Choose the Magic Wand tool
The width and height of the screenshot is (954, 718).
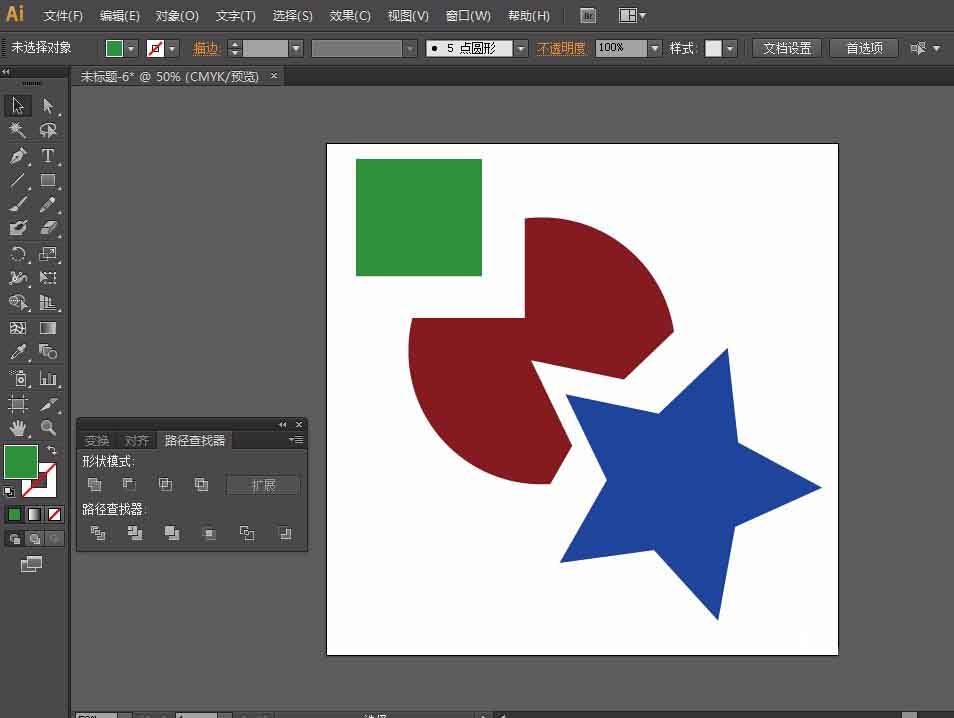click(18, 130)
